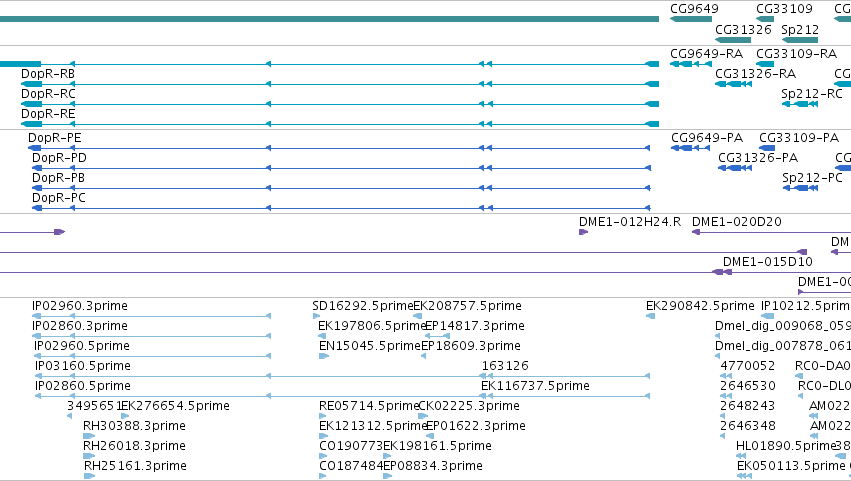The width and height of the screenshot is (851, 481).
Task: Open the EP01622.3prime EST feature
Action: [430, 436]
